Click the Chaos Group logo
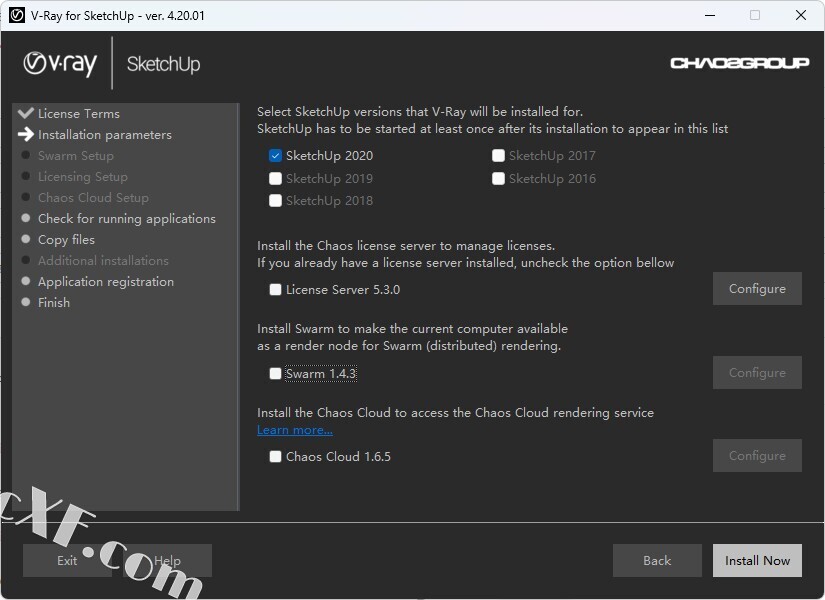Viewport: 825px width, 600px height. coord(739,64)
